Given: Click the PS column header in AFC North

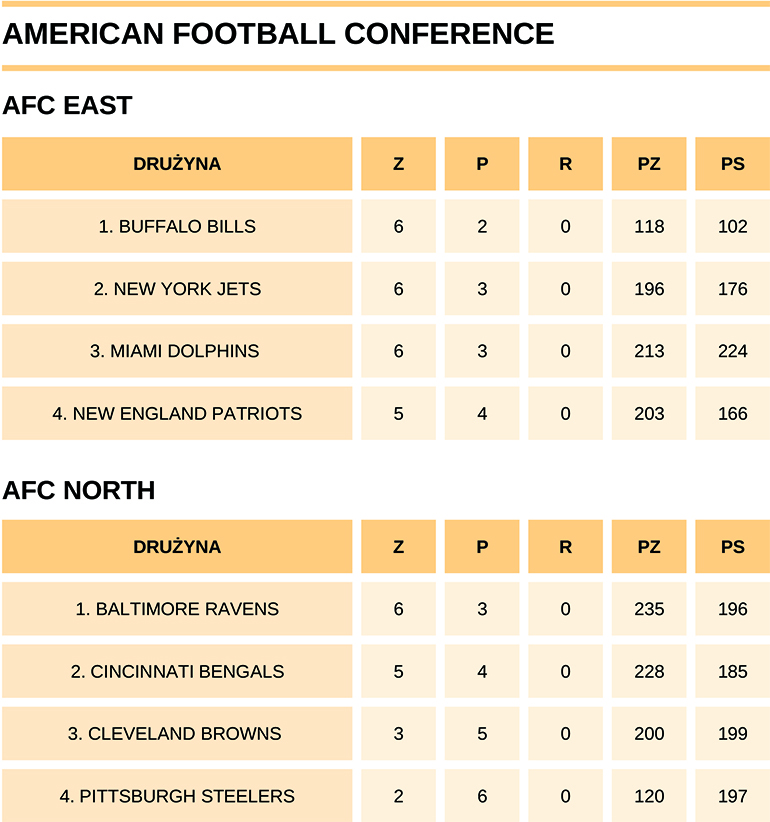Looking at the screenshot, I should pos(732,547).
